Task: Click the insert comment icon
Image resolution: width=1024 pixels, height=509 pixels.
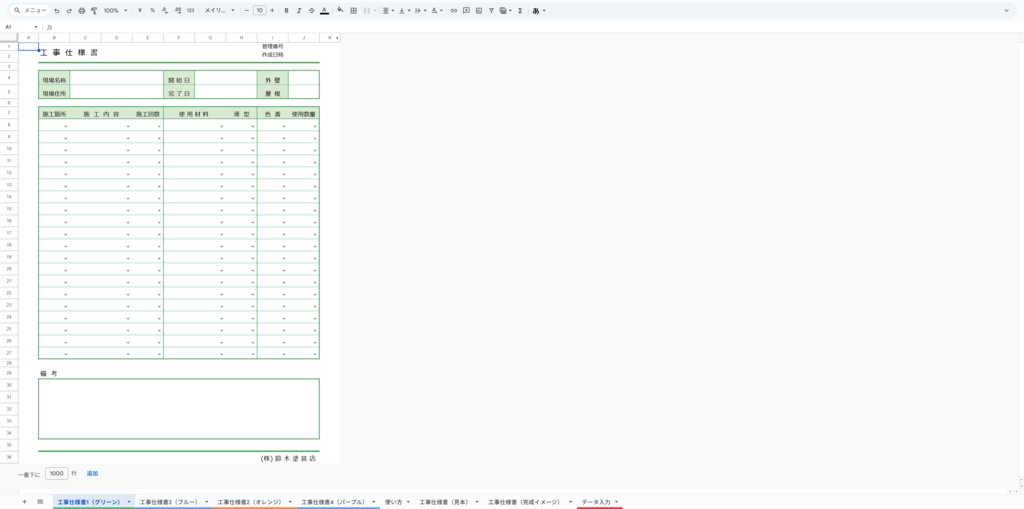Action: tap(466, 10)
